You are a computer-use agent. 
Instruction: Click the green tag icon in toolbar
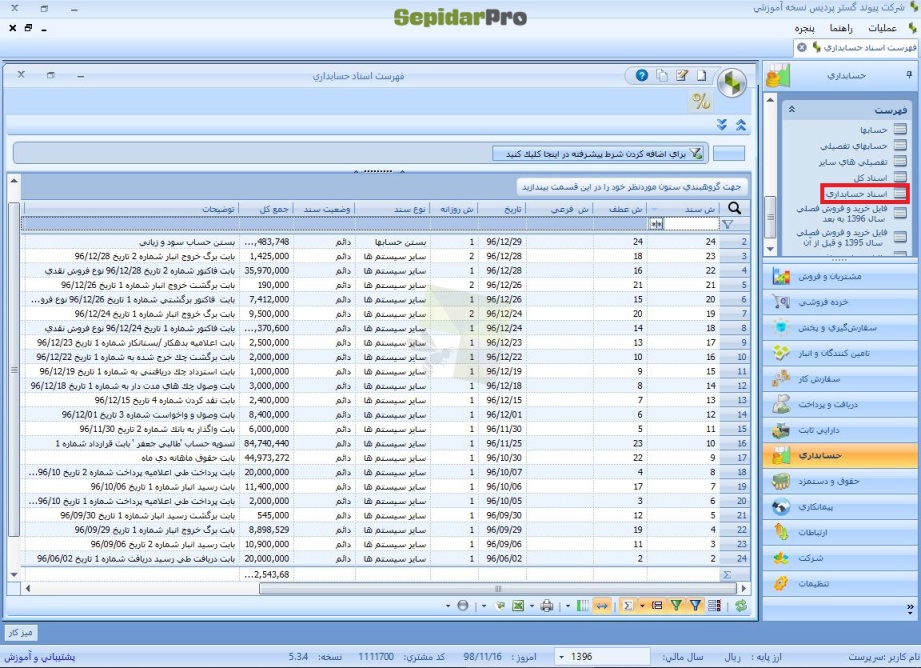[499, 606]
